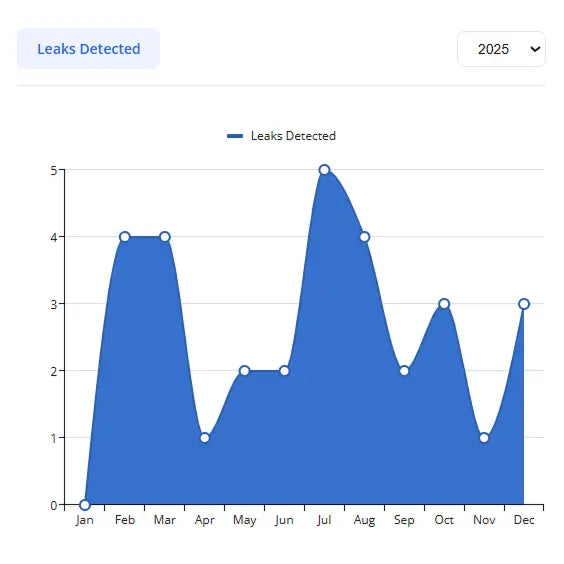
Task: Click the Jul peak data point at 5
Action: tap(324, 170)
